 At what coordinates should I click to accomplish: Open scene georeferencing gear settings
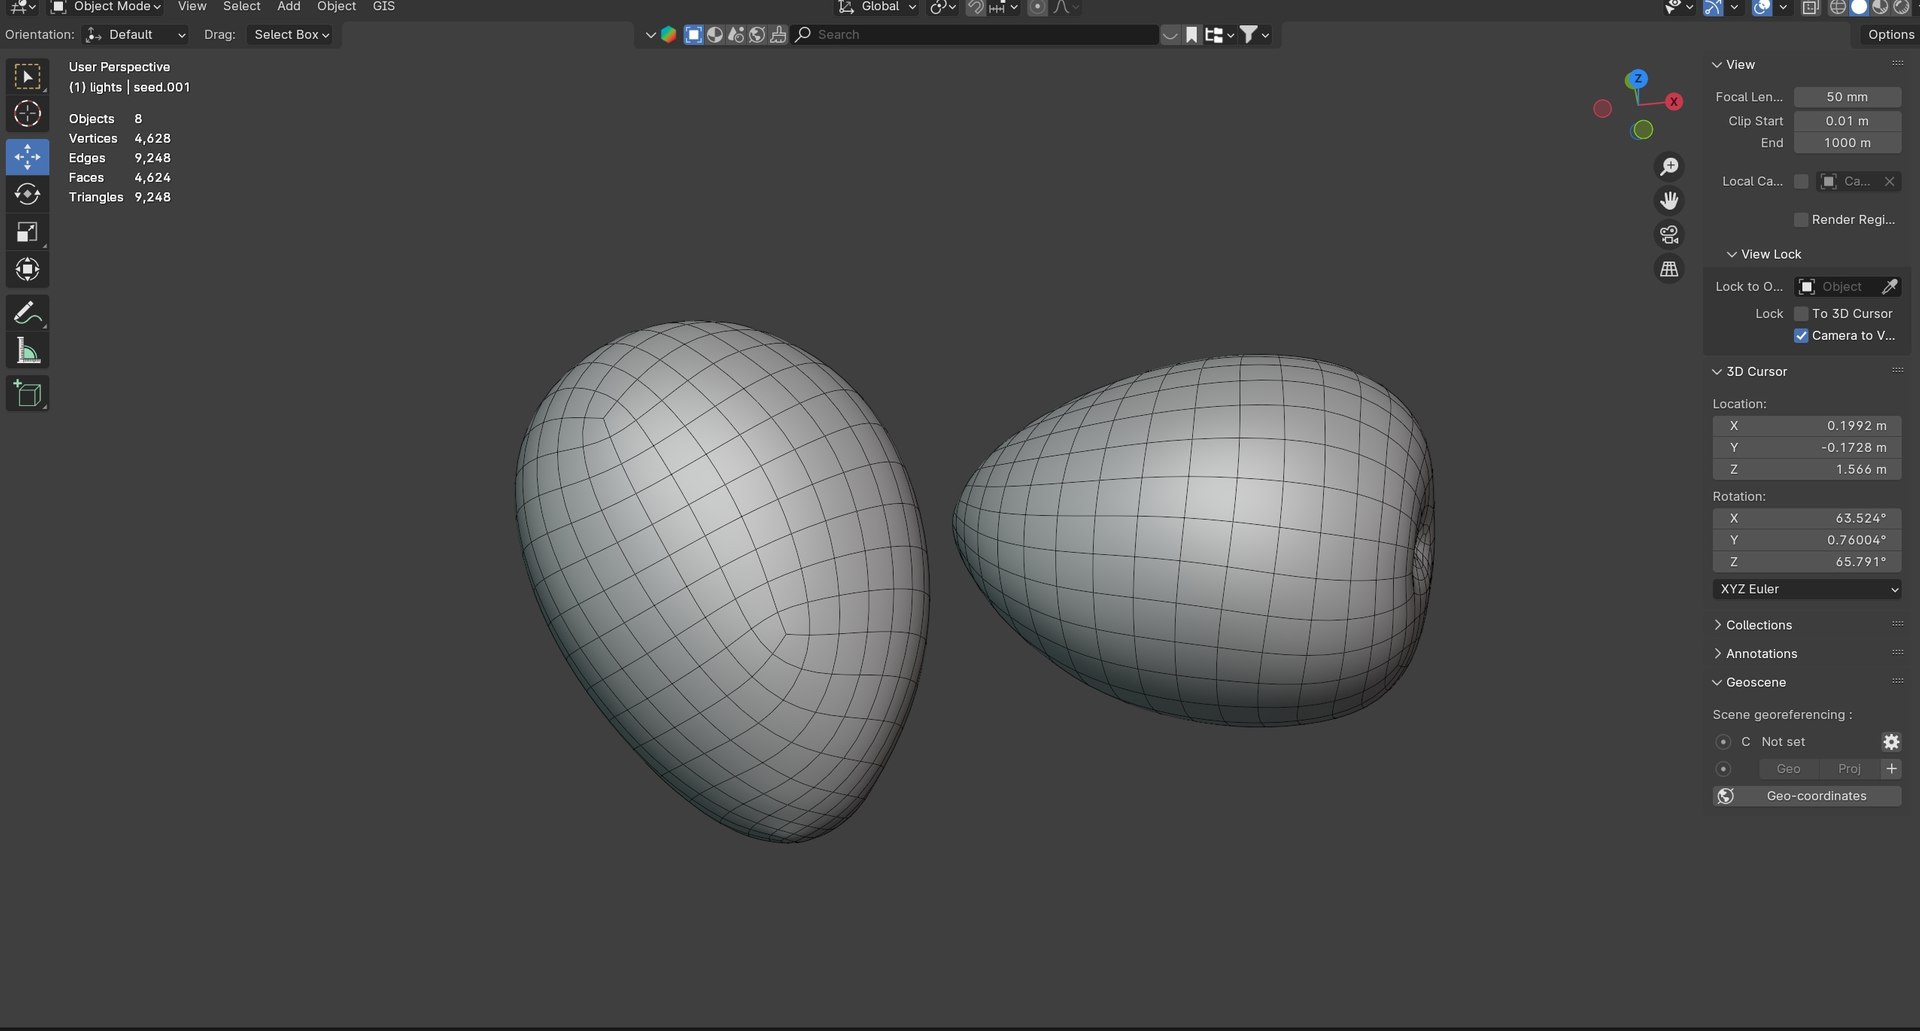(1891, 742)
